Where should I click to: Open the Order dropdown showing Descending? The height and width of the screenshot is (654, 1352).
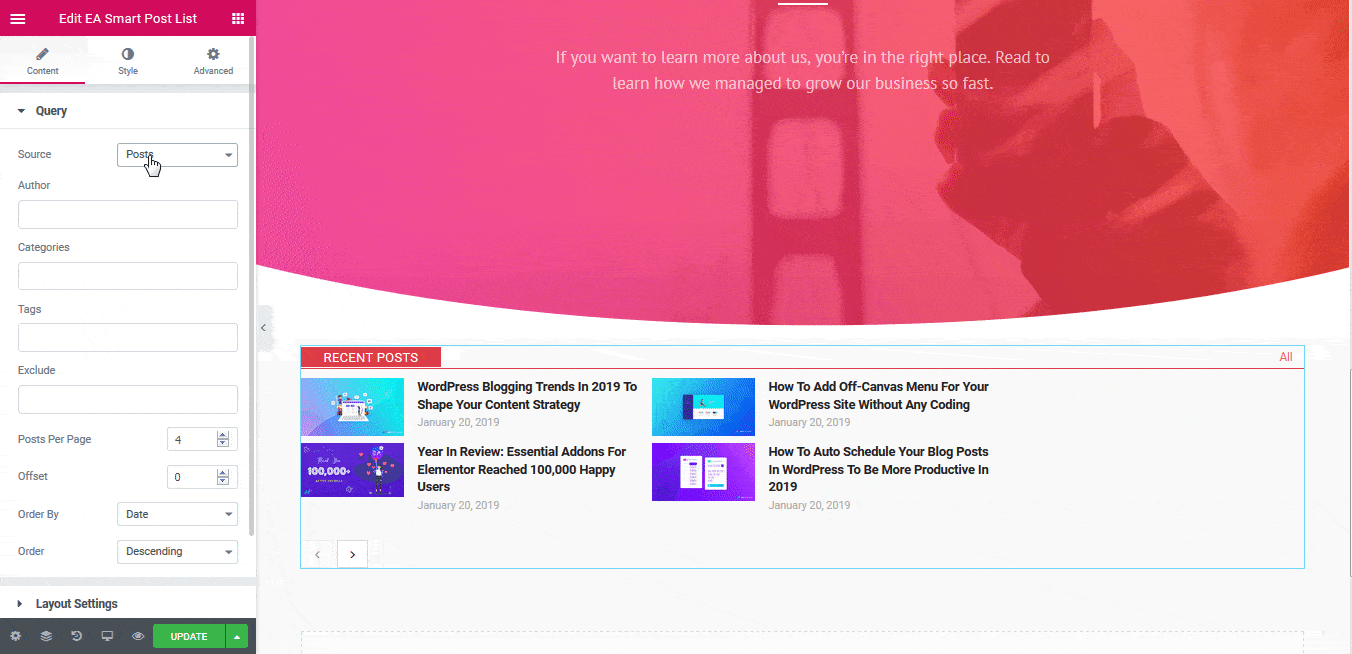[177, 551]
